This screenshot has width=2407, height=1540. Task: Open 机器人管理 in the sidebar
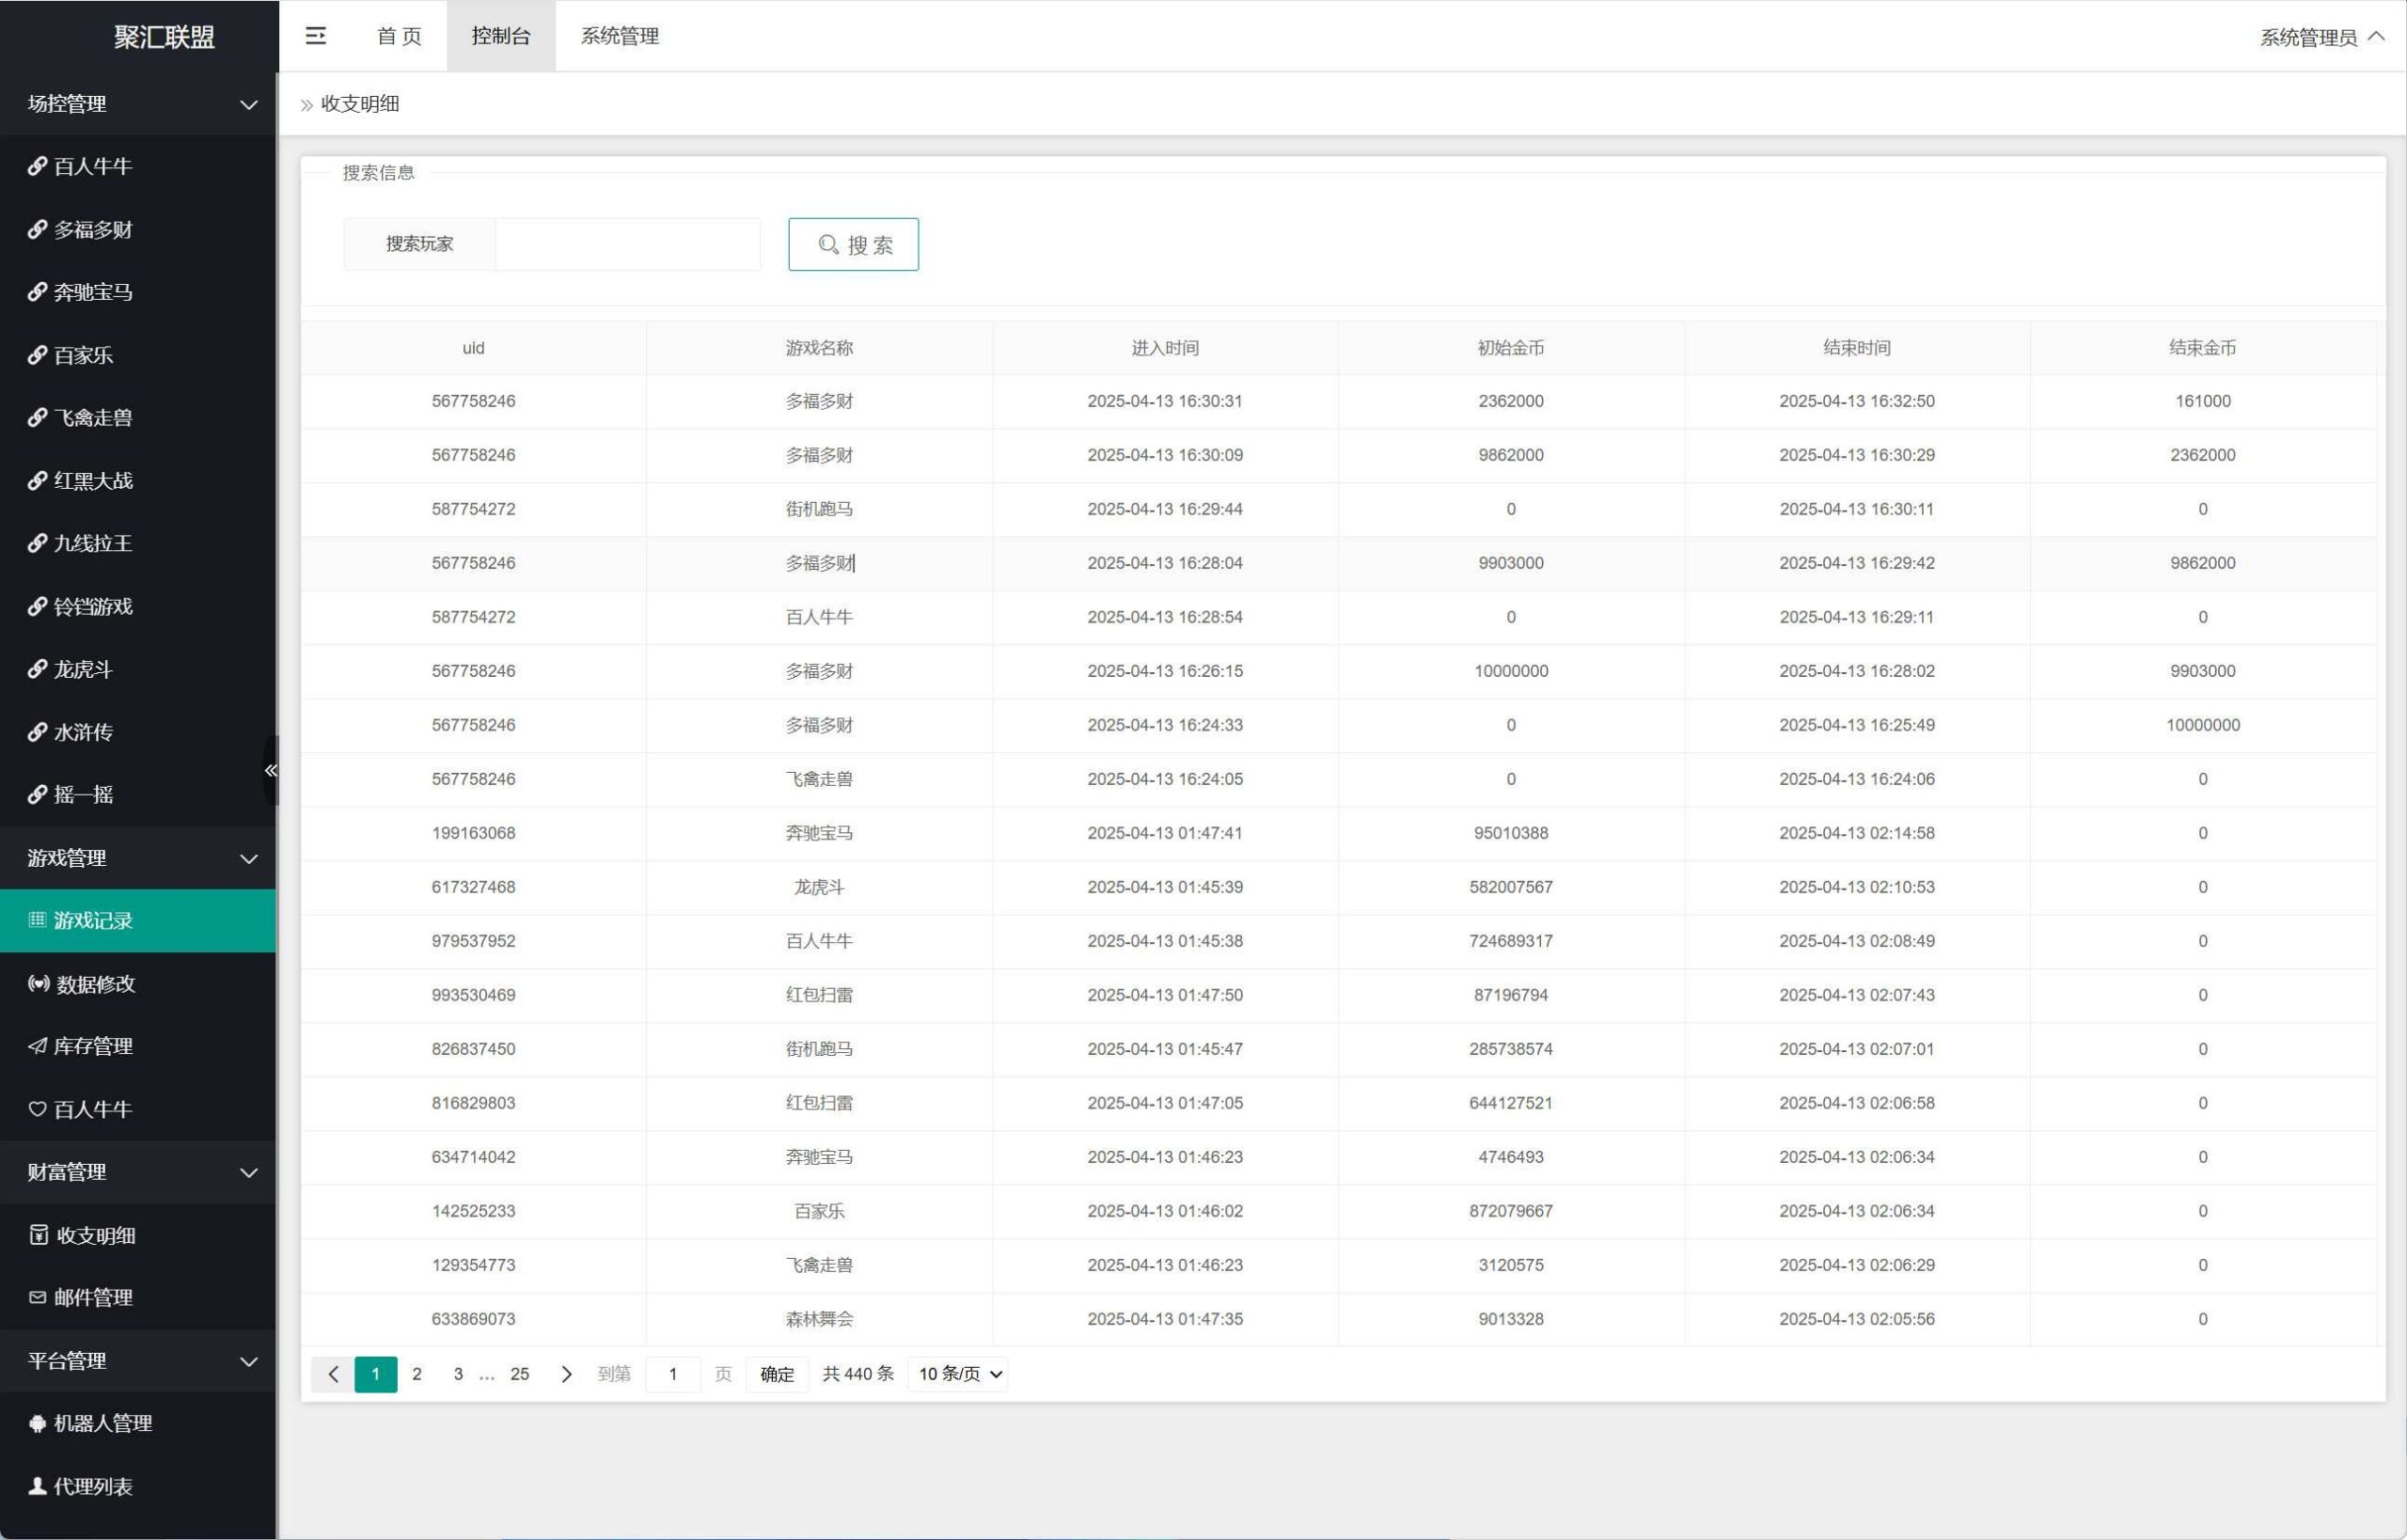click(x=102, y=1424)
